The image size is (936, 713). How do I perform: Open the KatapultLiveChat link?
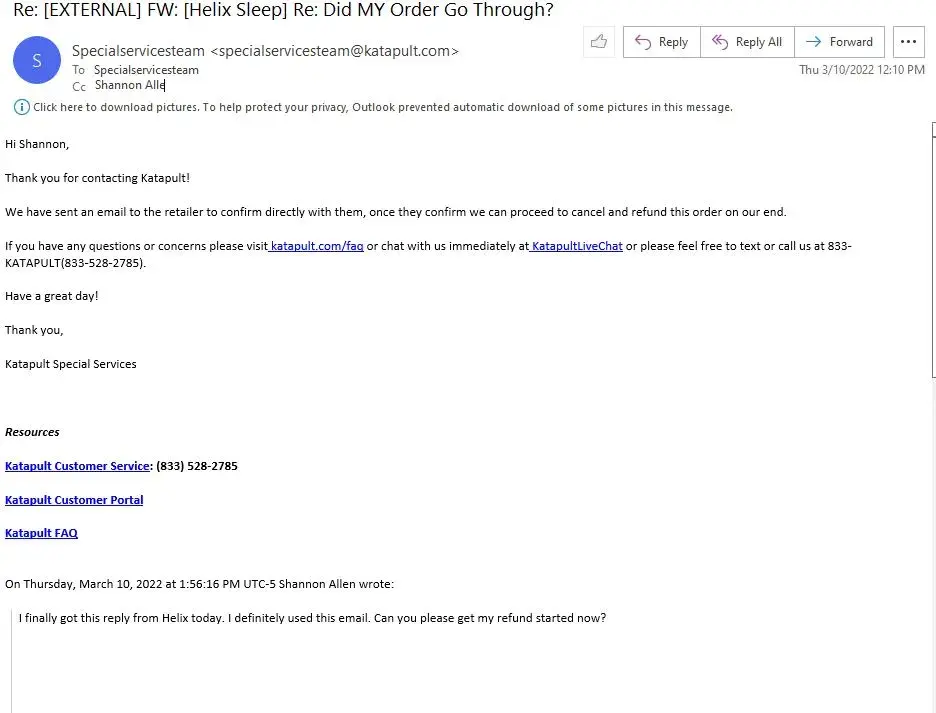click(x=576, y=246)
